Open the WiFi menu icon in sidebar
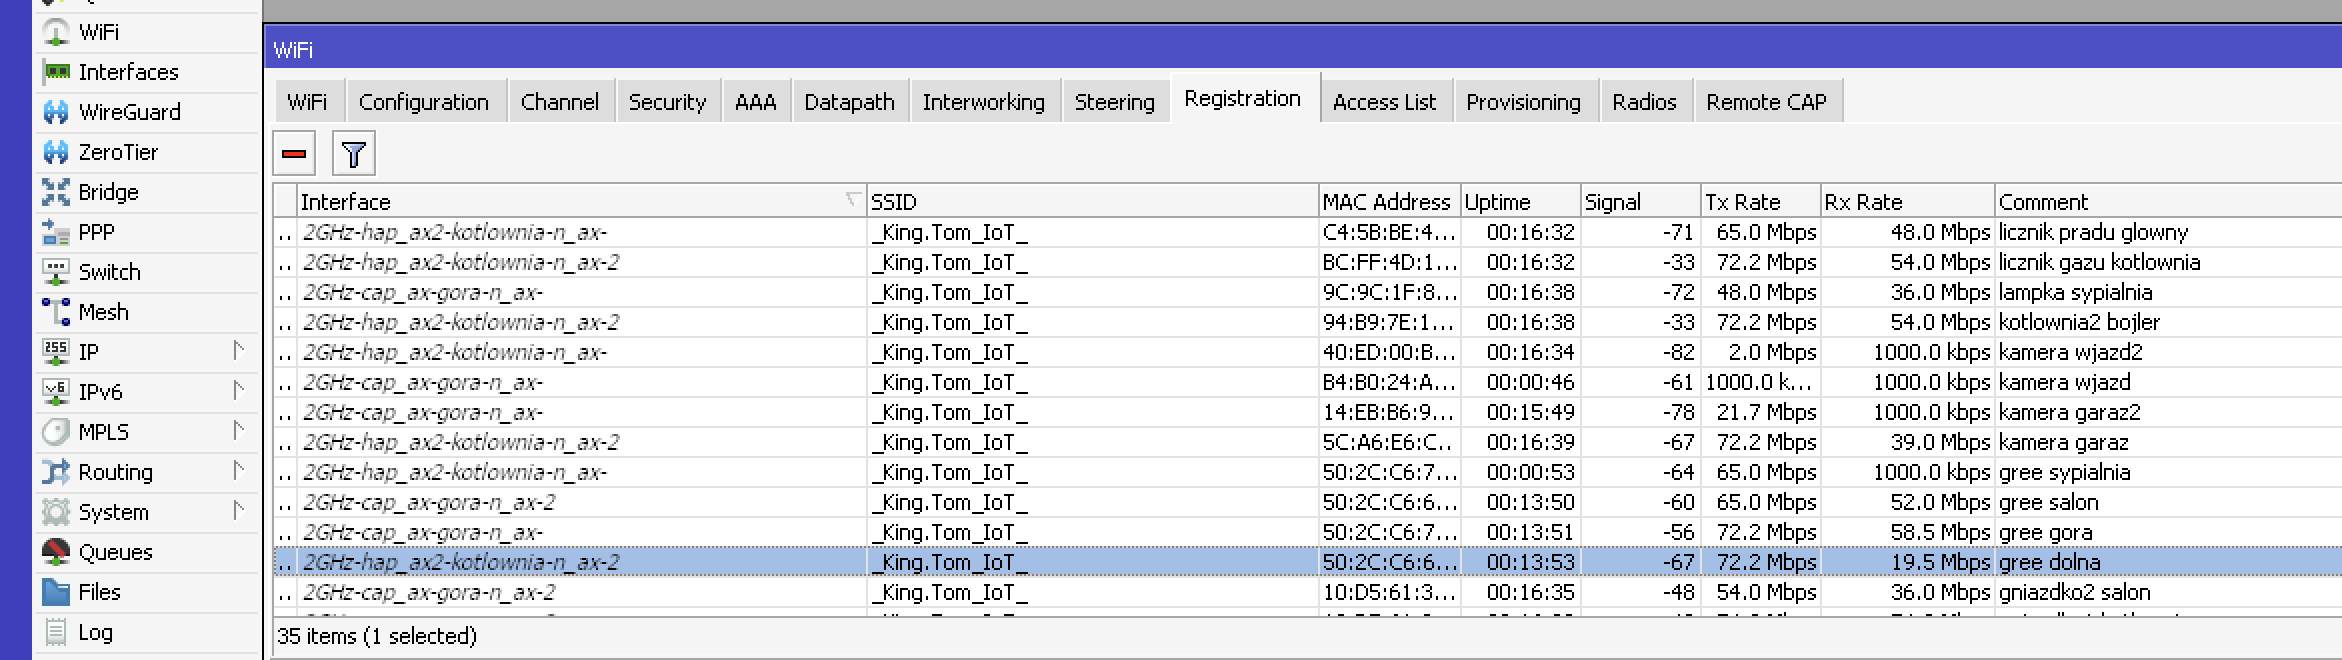The height and width of the screenshot is (660, 2342). 56,32
